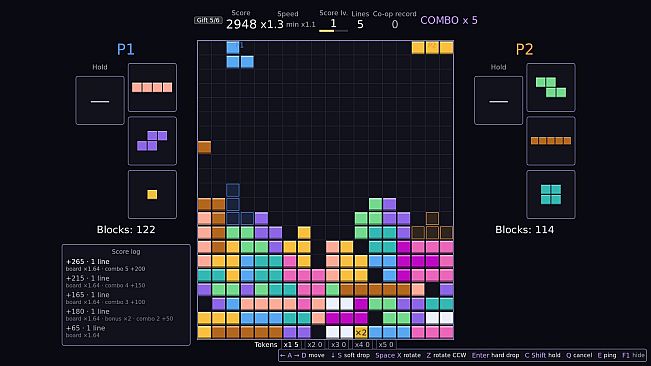Image resolution: width=651 pixels, height=366 pixels.
Task: Click P2's teal square piece preview
Action: point(551,194)
